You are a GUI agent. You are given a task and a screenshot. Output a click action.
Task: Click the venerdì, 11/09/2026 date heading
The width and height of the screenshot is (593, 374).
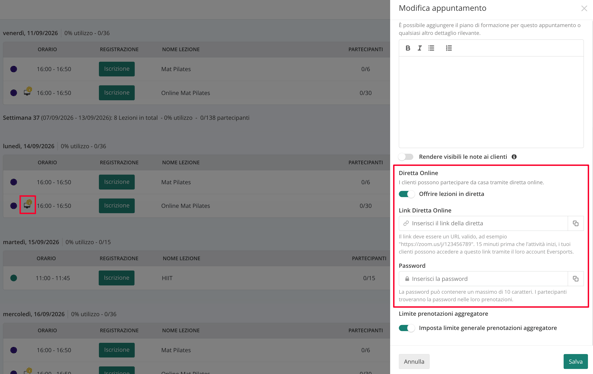(30, 33)
